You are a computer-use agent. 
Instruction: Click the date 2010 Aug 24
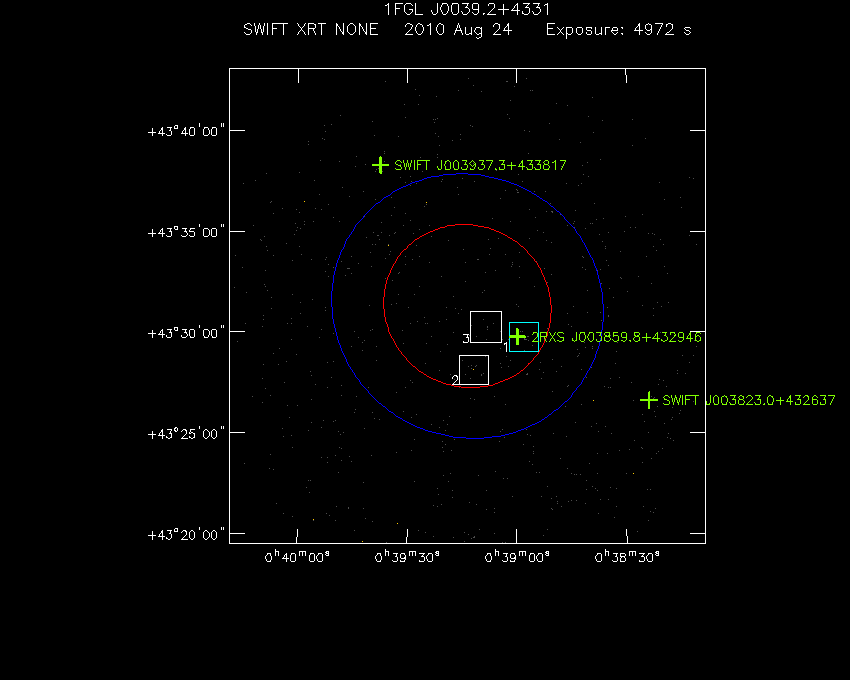pos(458,29)
